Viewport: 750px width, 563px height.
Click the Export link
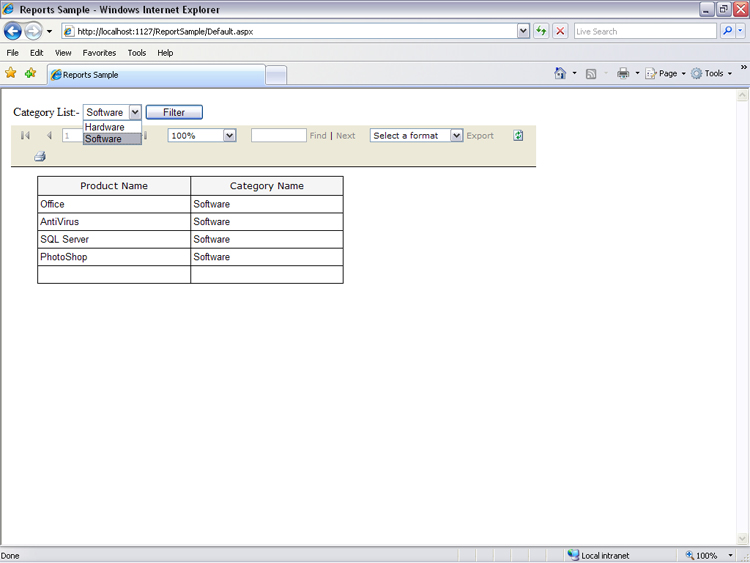[480, 136]
